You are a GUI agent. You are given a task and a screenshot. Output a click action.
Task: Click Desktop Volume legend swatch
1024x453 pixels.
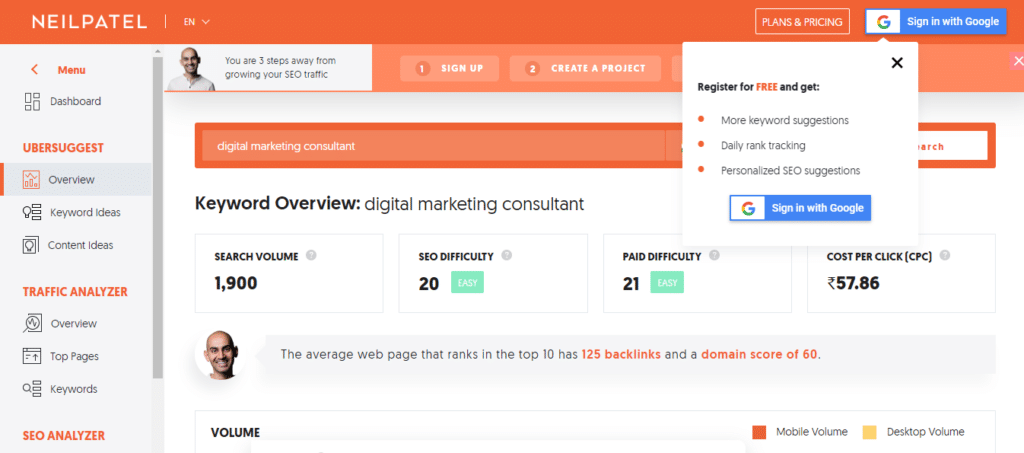pos(869,432)
